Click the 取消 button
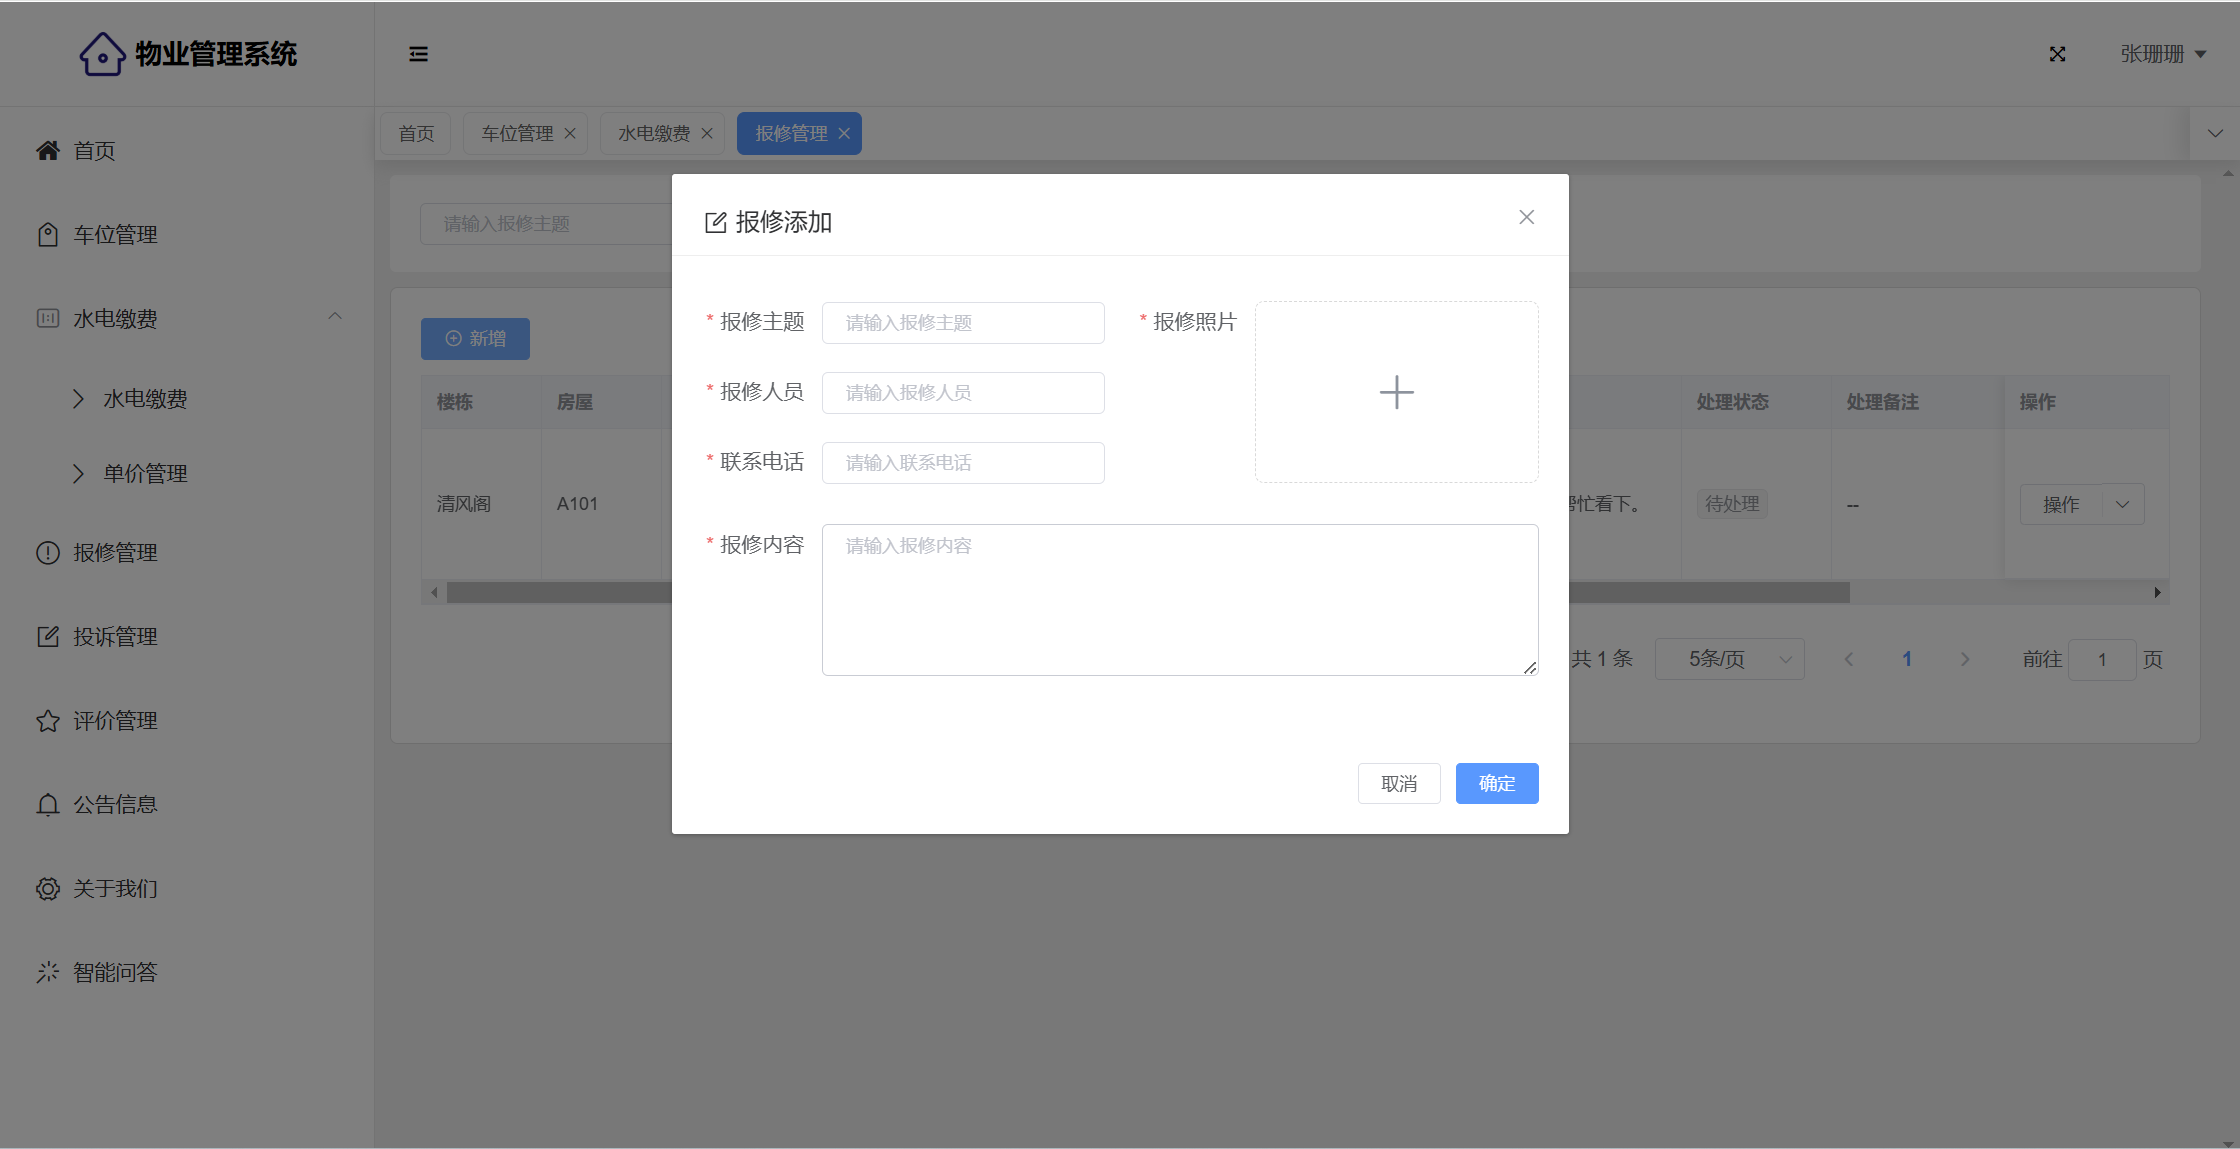Screen dimensions: 2240x1149 [1398, 783]
